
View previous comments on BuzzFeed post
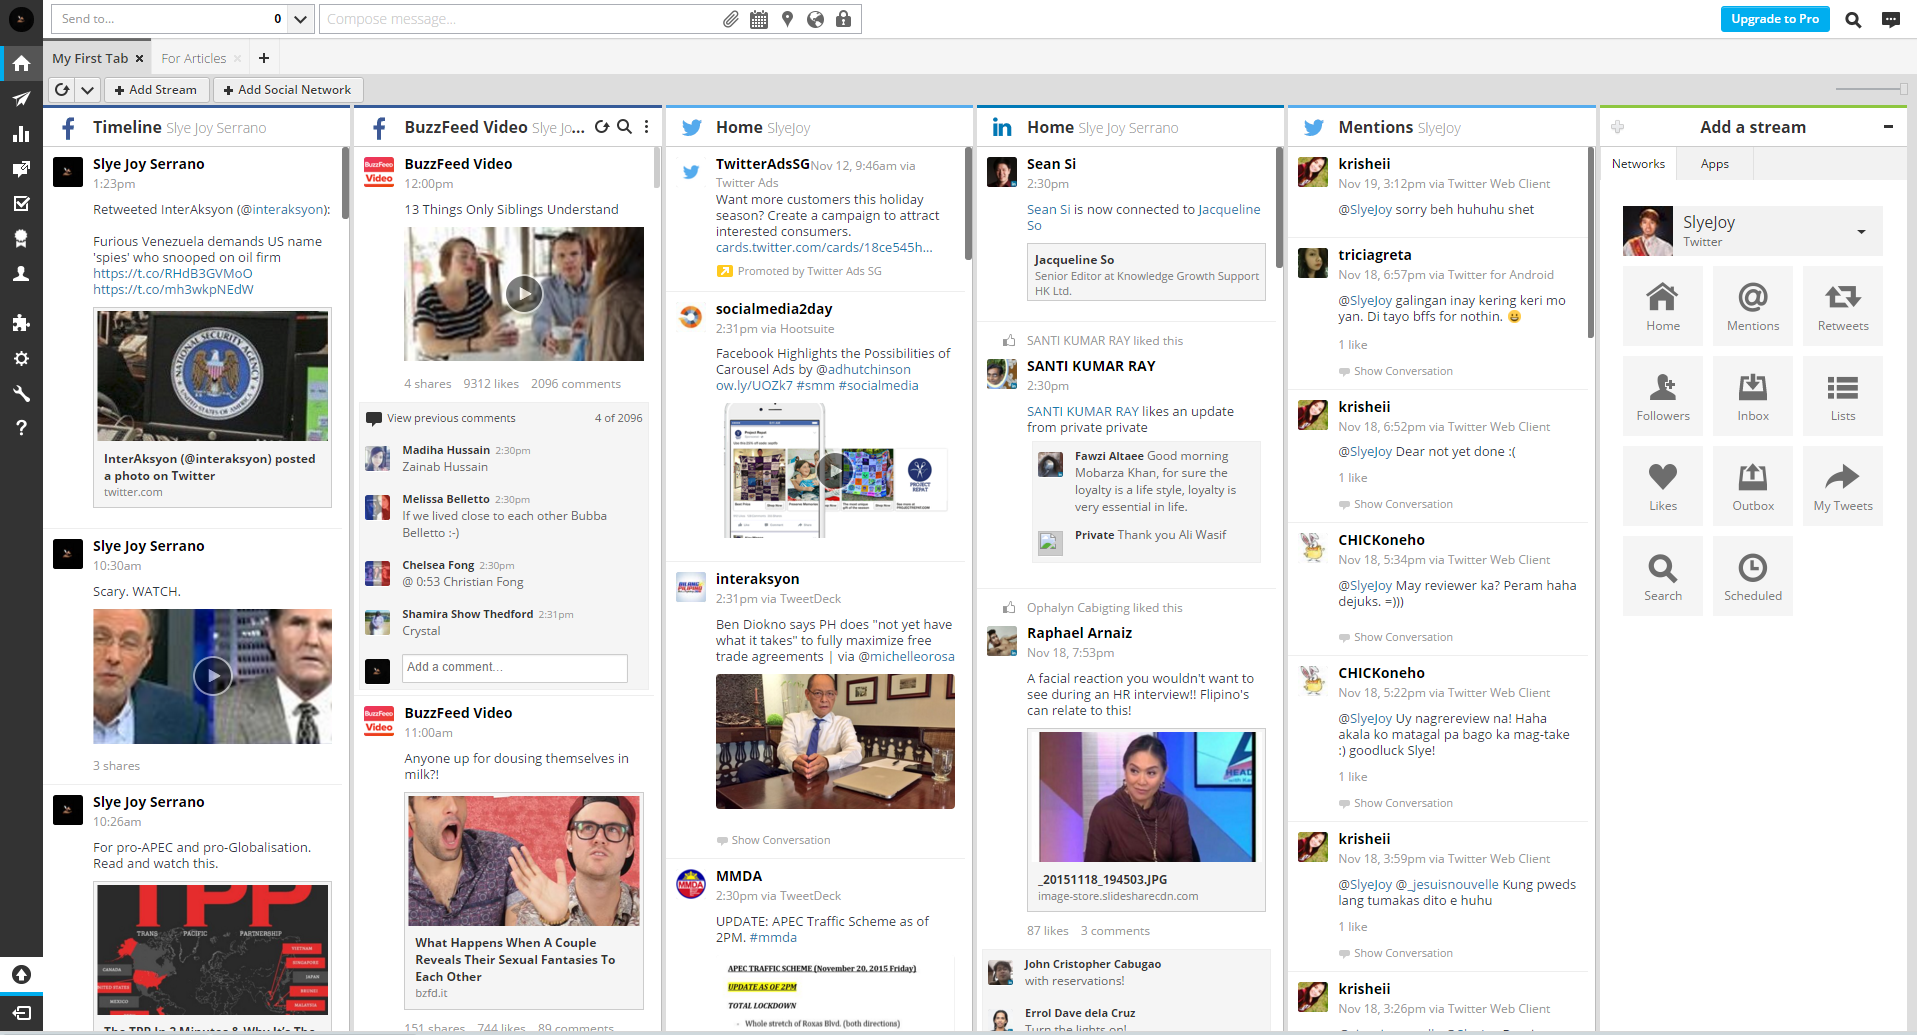click(451, 418)
